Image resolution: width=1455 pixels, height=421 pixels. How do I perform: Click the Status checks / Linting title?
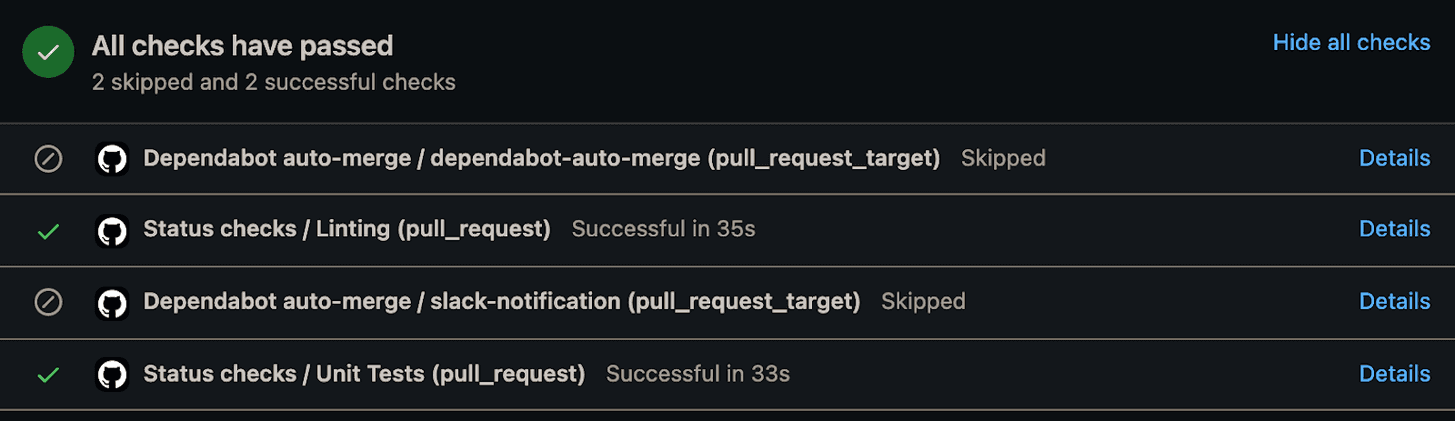coord(347,229)
